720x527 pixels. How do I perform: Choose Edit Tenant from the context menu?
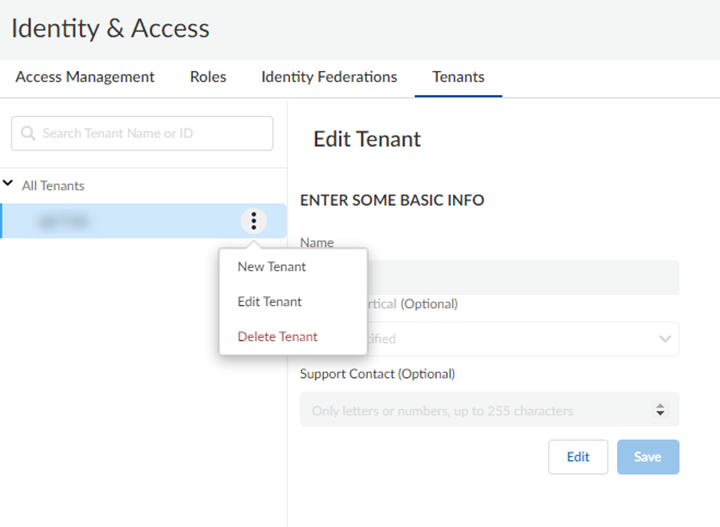pos(270,302)
